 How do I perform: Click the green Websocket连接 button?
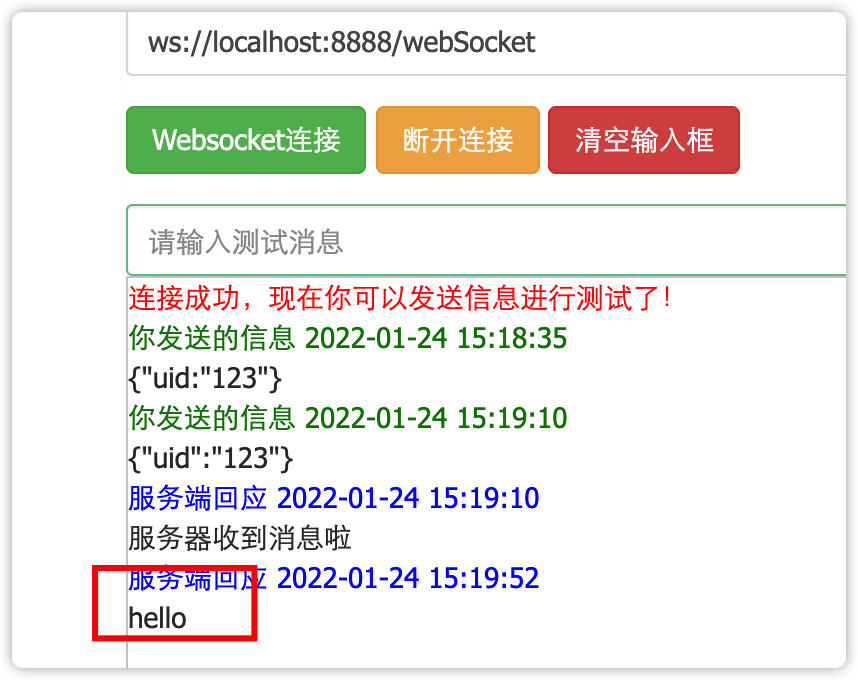coord(246,140)
